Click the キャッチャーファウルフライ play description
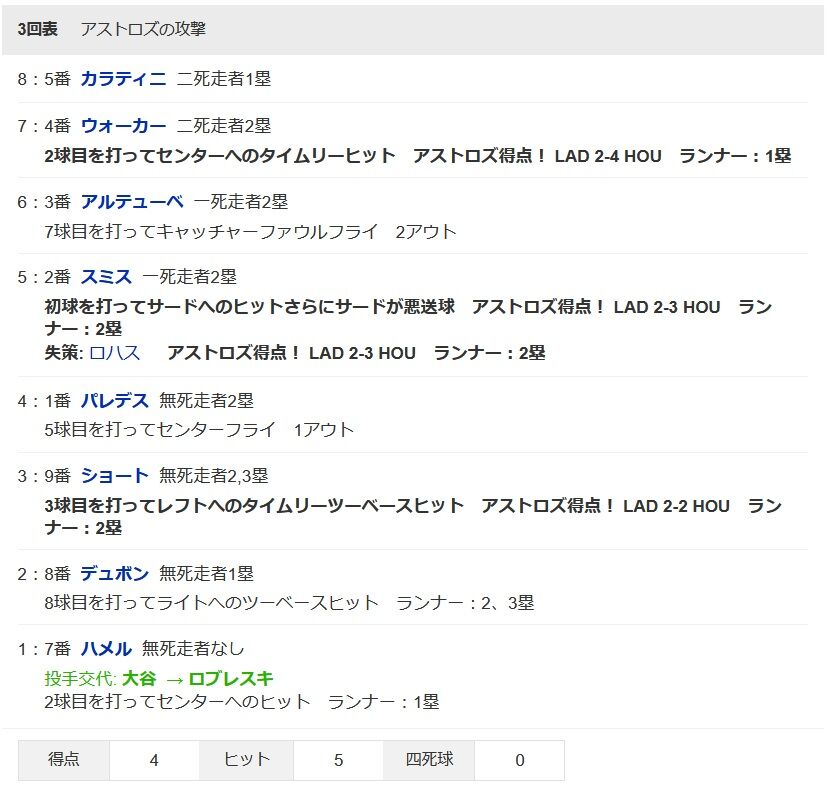 tap(251, 231)
